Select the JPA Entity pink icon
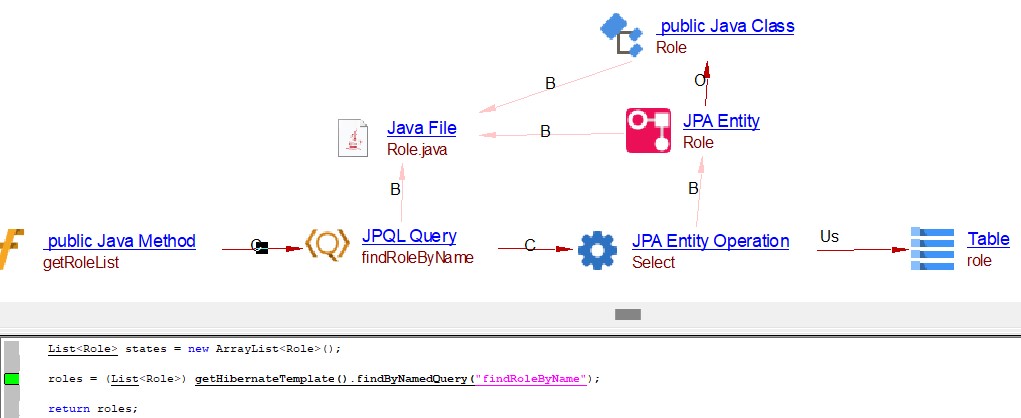This screenshot has width=1021, height=418. coord(648,131)
